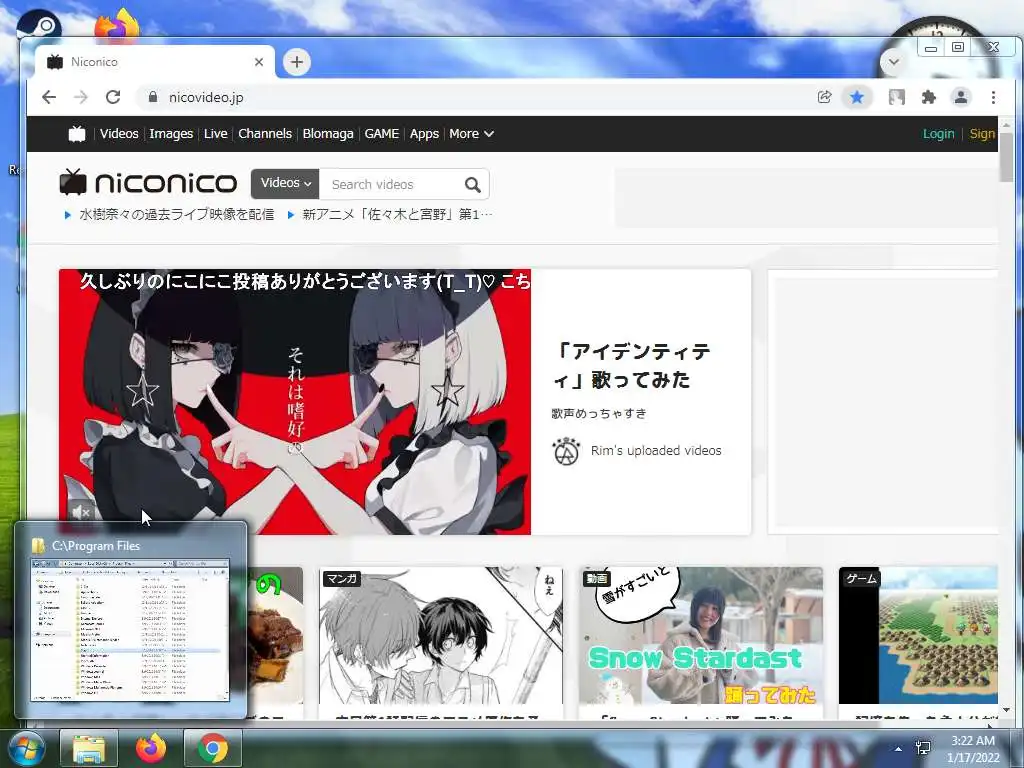Open the Extensions puzzle-piece icon

[x=928, y=97]
